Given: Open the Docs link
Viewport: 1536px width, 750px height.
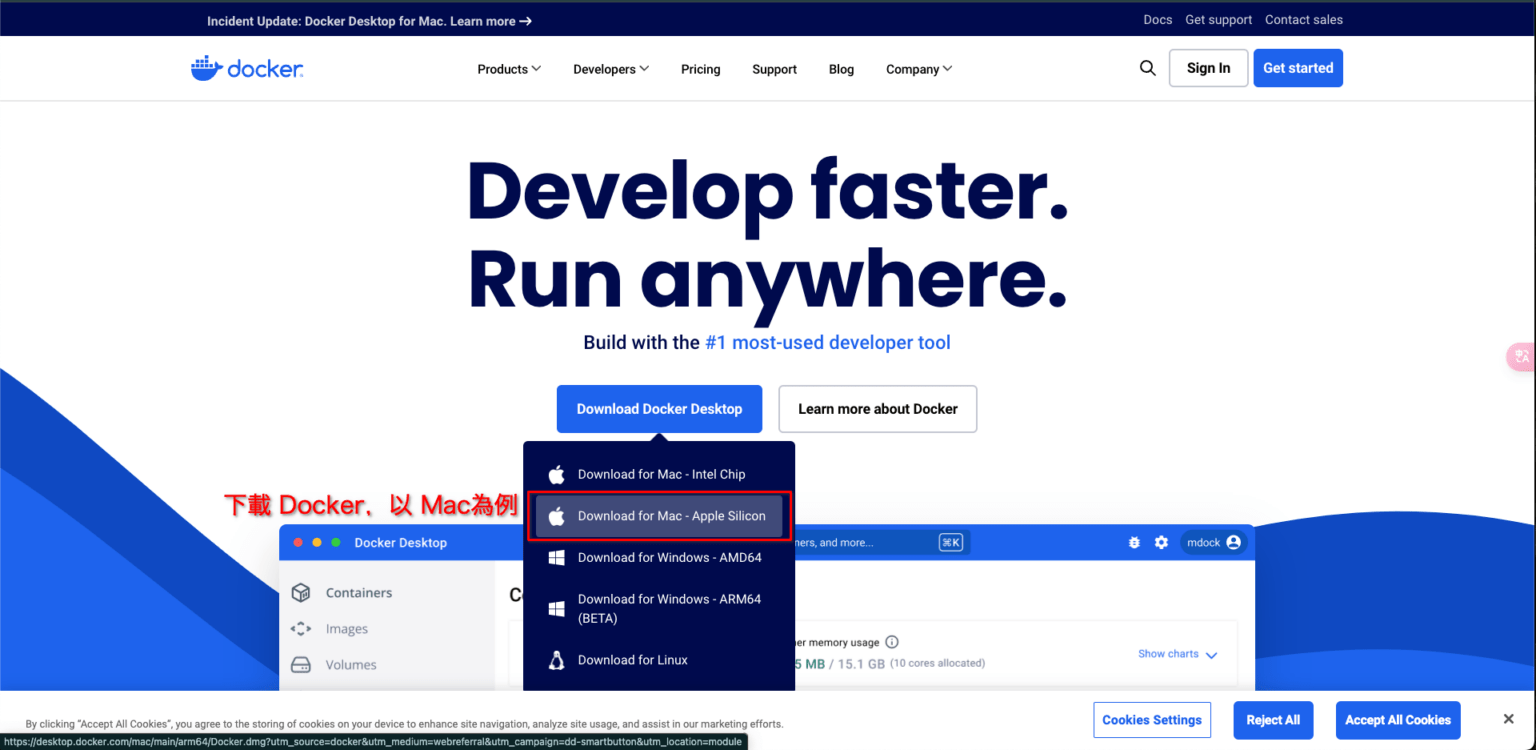Looking at the screenshot, I should click(1158, 20).
